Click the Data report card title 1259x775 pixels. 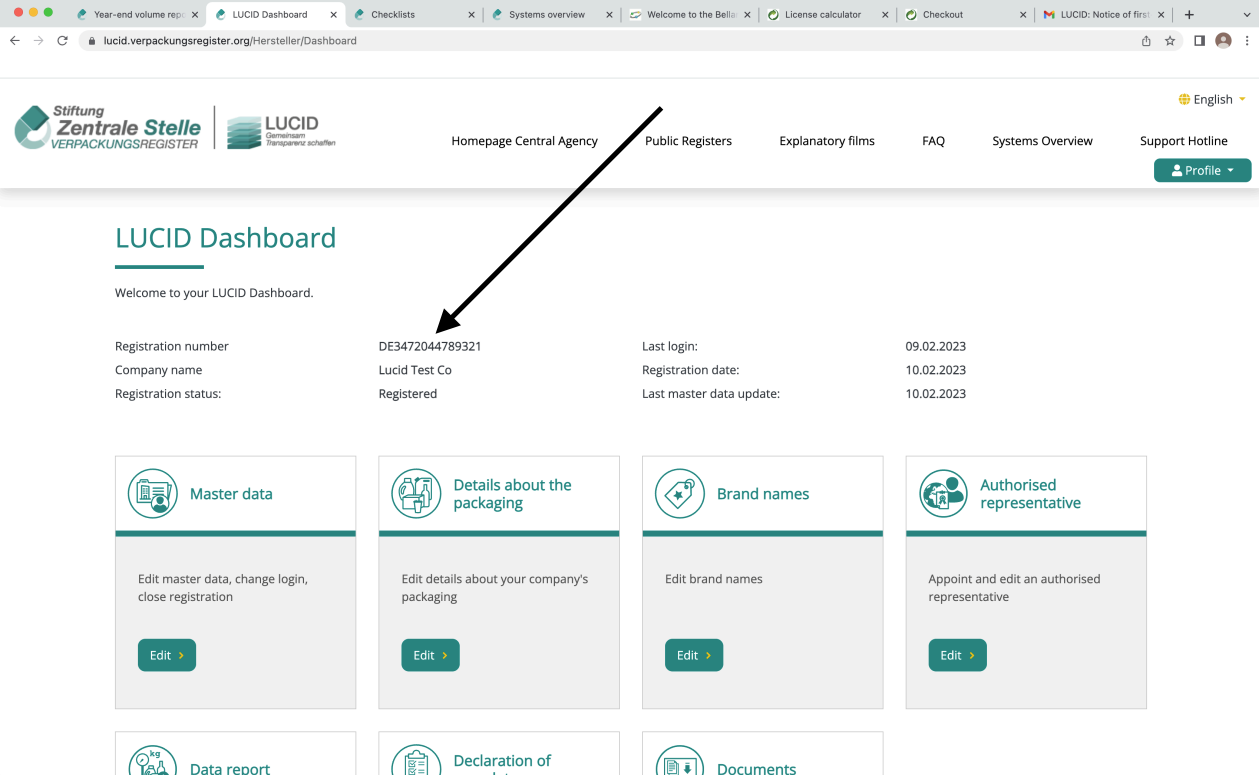pos(230,768)
